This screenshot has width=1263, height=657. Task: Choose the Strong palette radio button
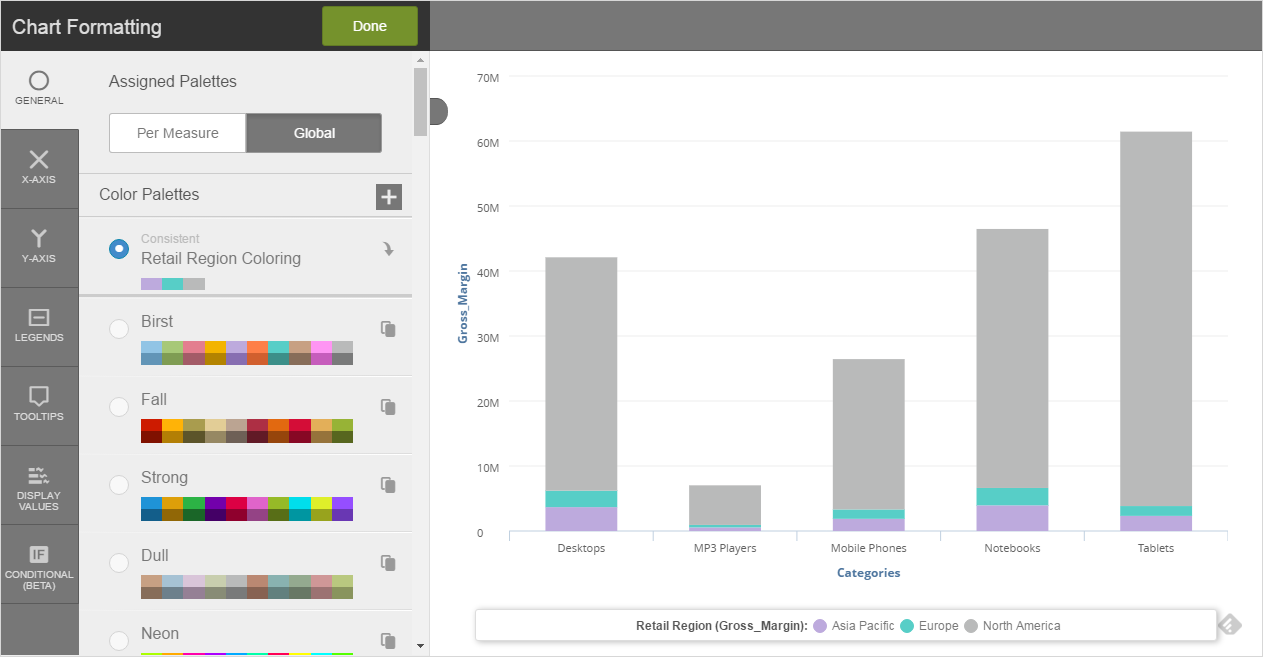[119, 485]
